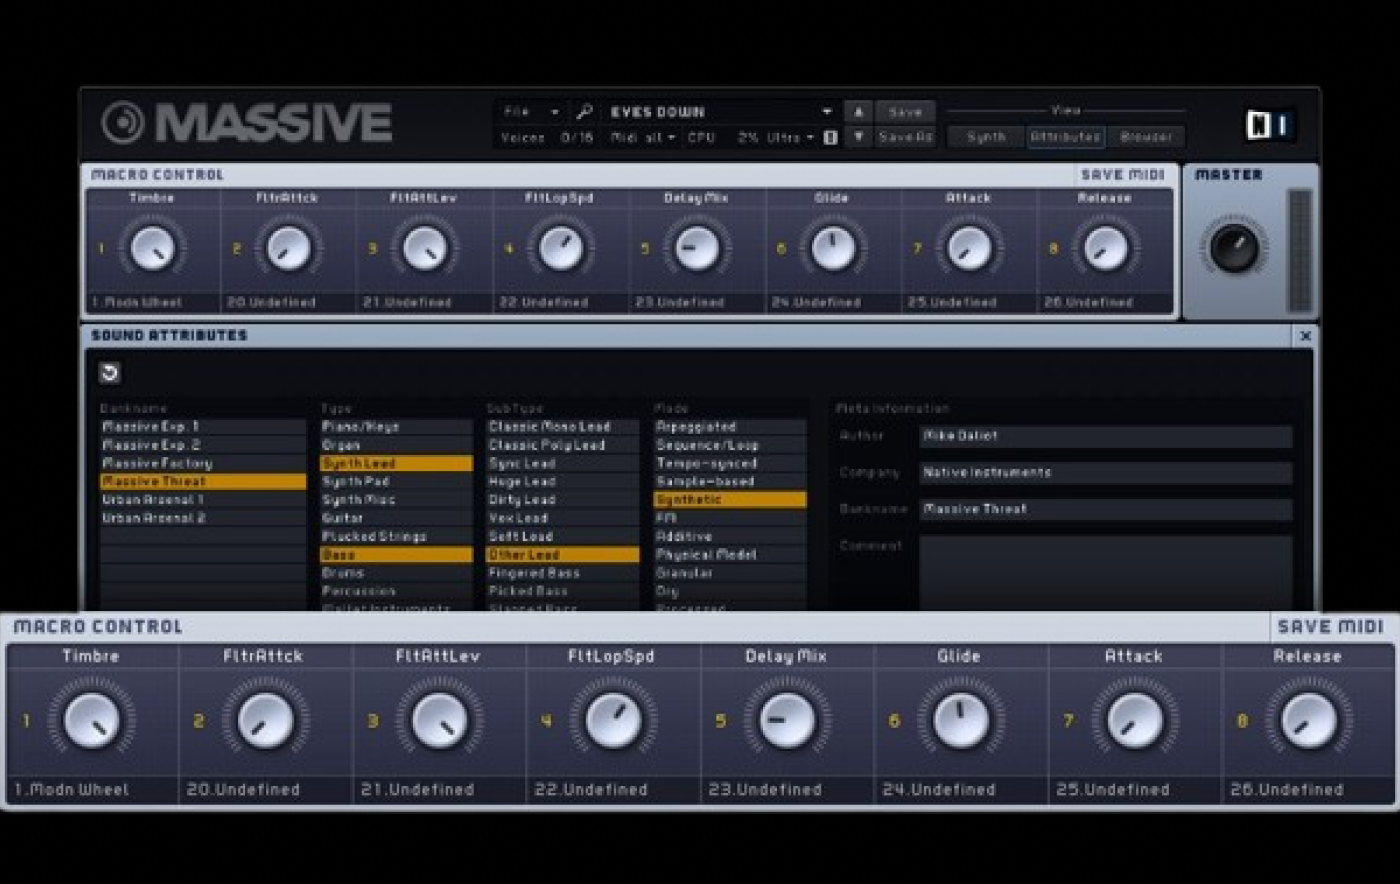Click the FltLopSpd knob in the small macro strip
This screenshot has height=884, width=1400.
[560, 248]
